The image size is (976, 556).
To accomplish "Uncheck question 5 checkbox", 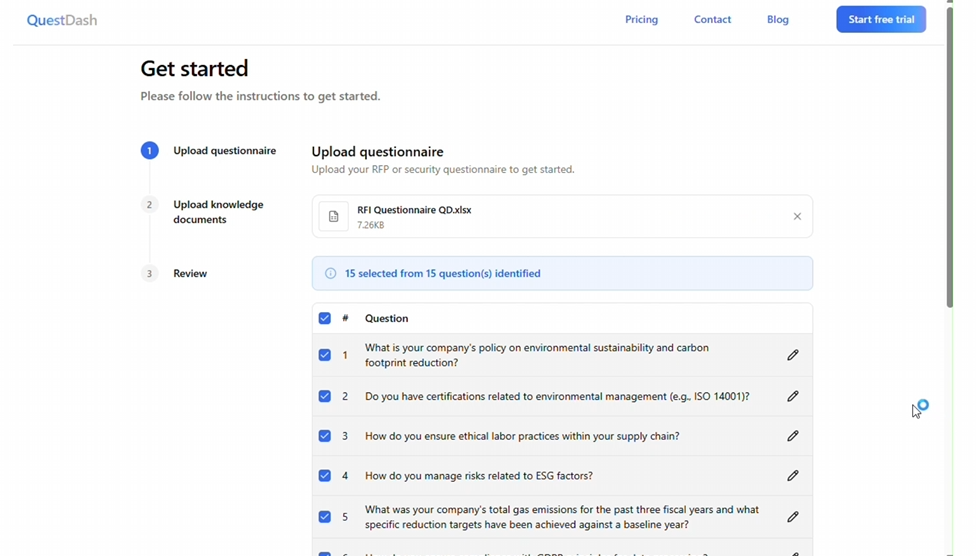I will 324,517.
